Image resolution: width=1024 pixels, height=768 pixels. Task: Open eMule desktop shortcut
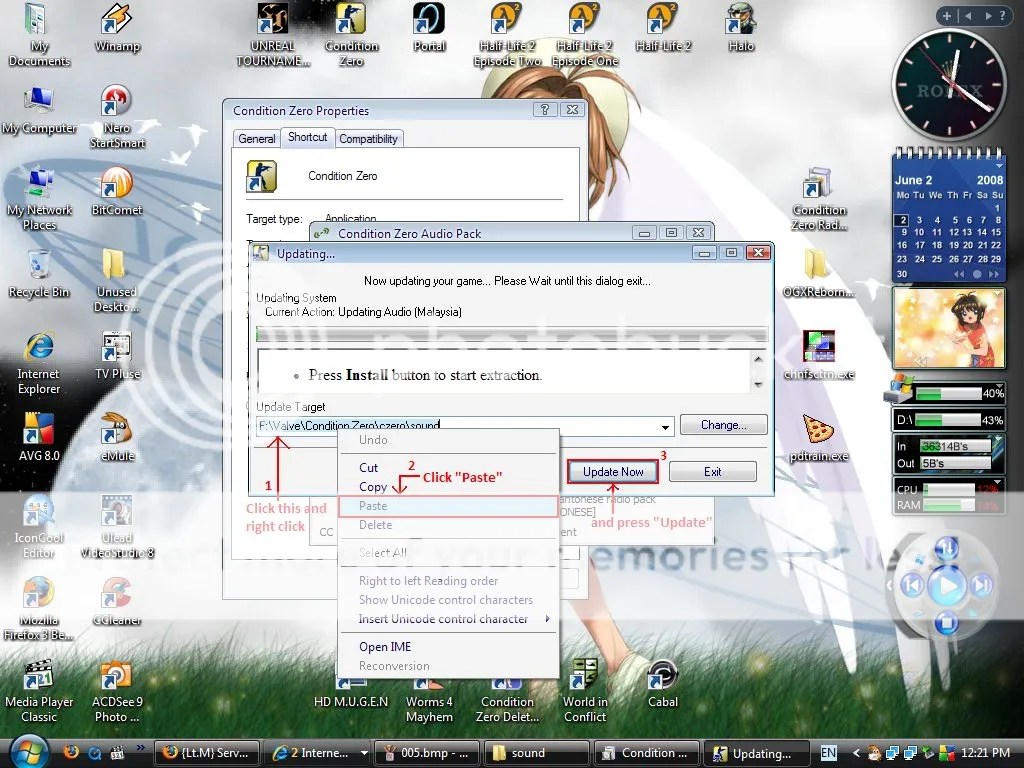point(117,438)
